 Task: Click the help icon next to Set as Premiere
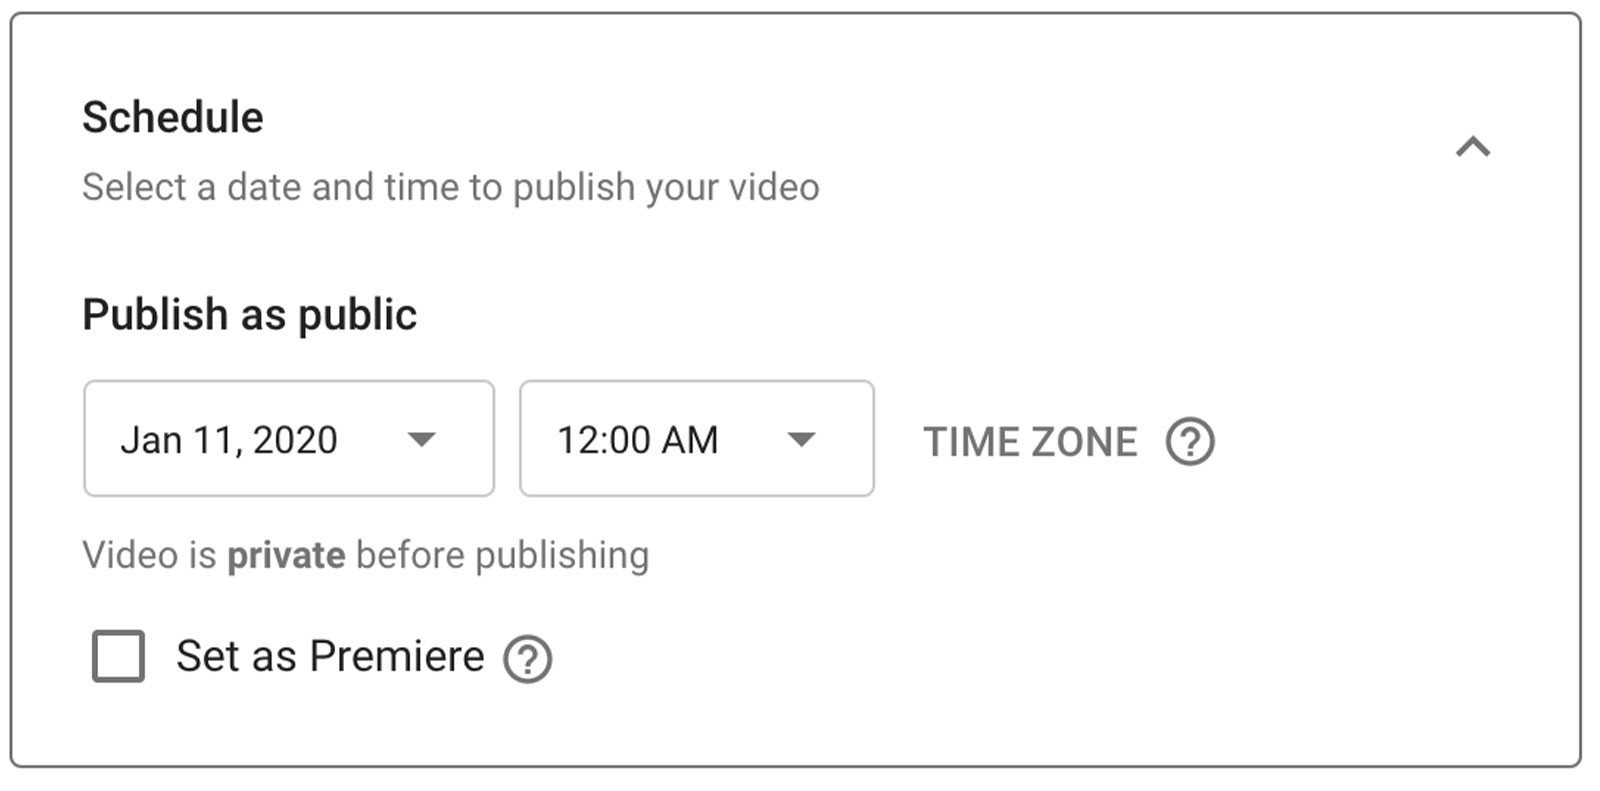[x=527, y=659]
